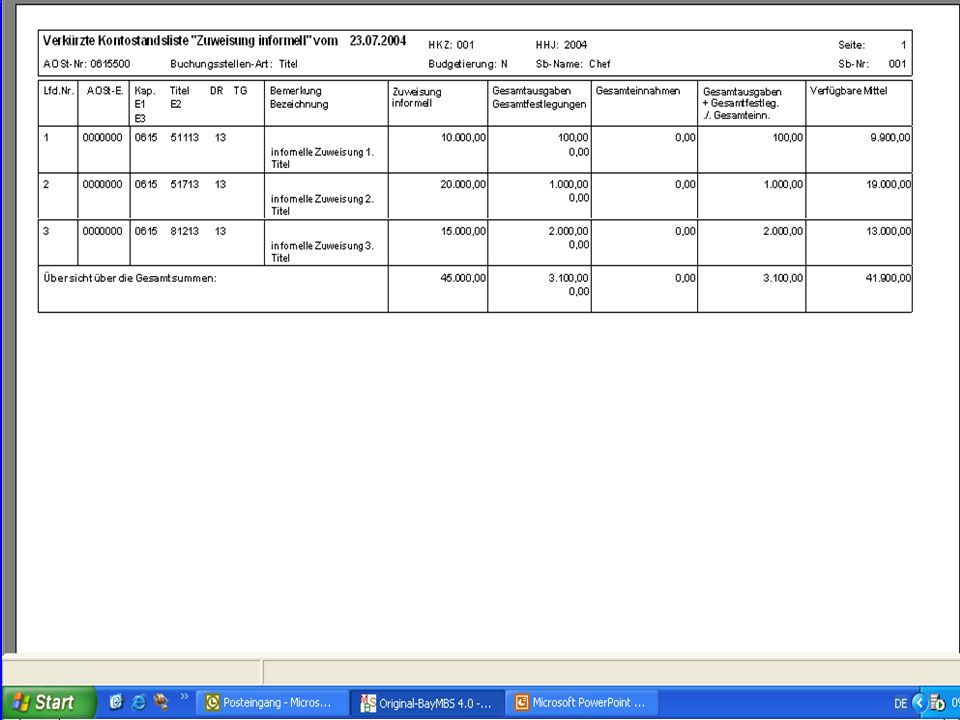Click the total expenses 3.100,00 under Gesamtausgaben Gesamtfestlegungen

(x=569, y=278)
